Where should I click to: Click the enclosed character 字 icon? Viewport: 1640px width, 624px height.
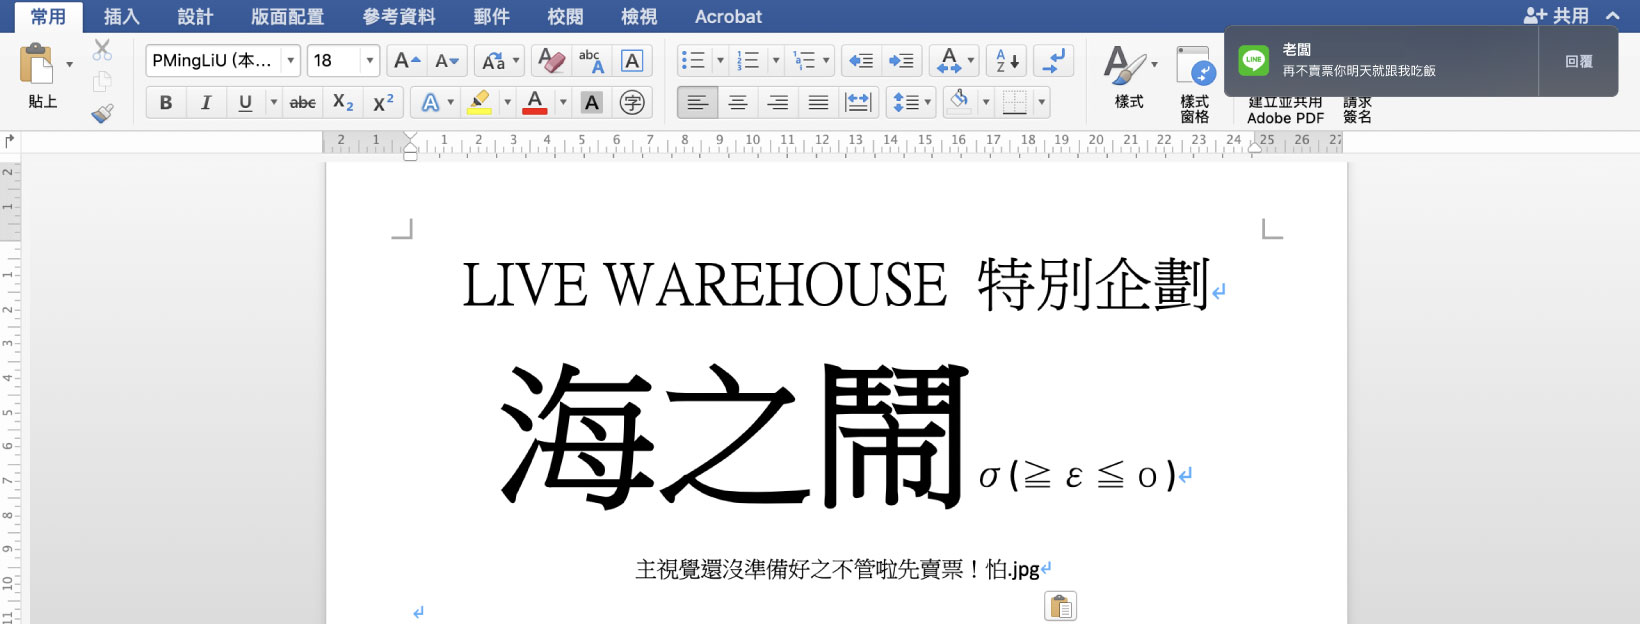632,102
